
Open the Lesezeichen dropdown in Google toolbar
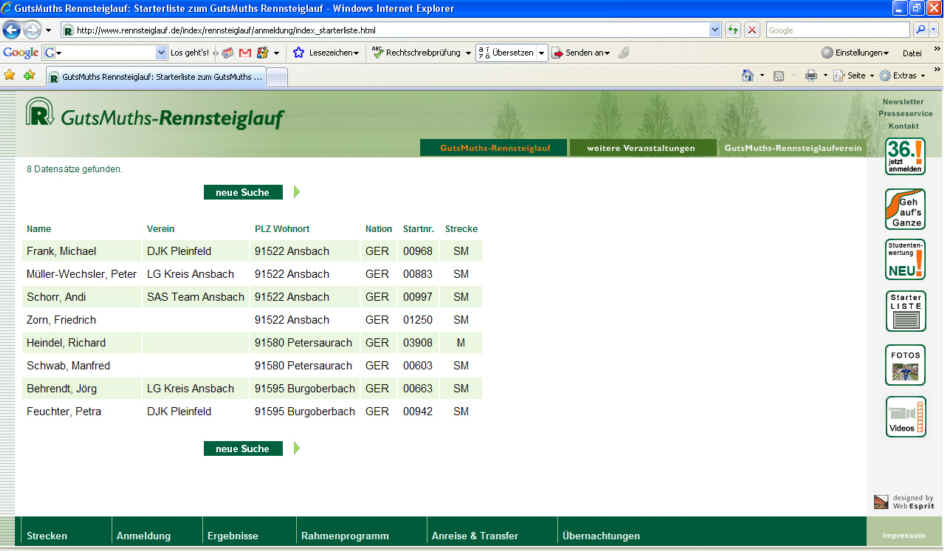(x=326, y=53)
